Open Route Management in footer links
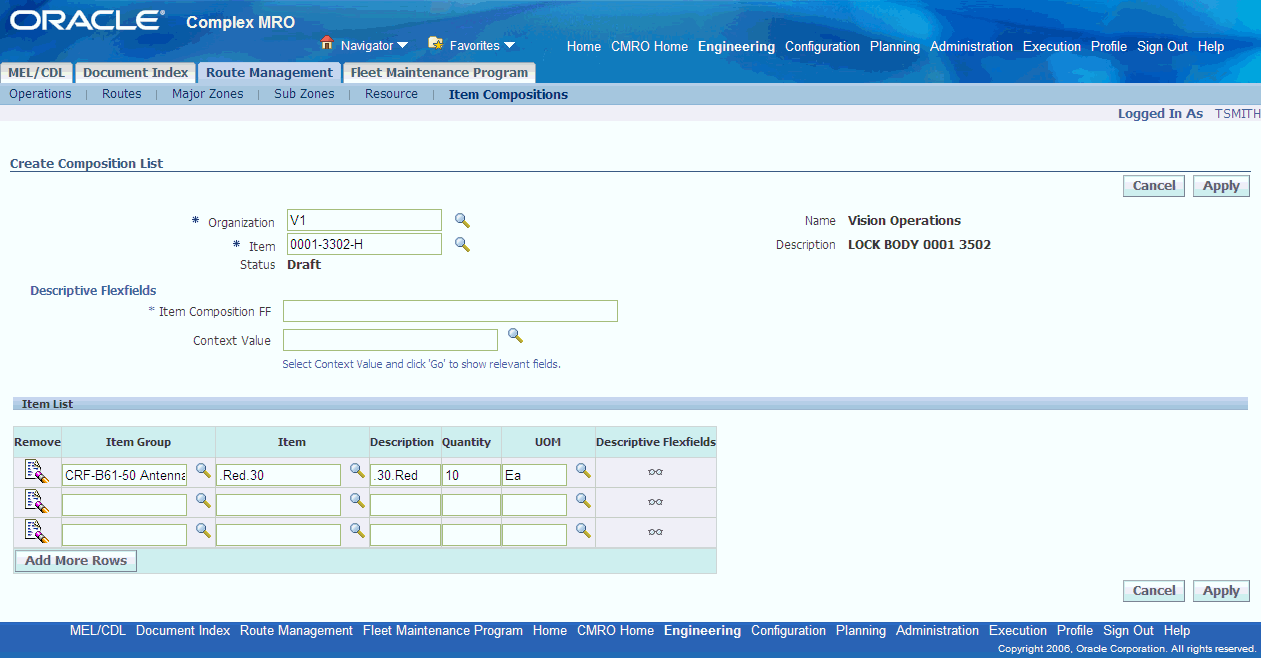The width and height of the screenshot is (1261, 658). 296,631
